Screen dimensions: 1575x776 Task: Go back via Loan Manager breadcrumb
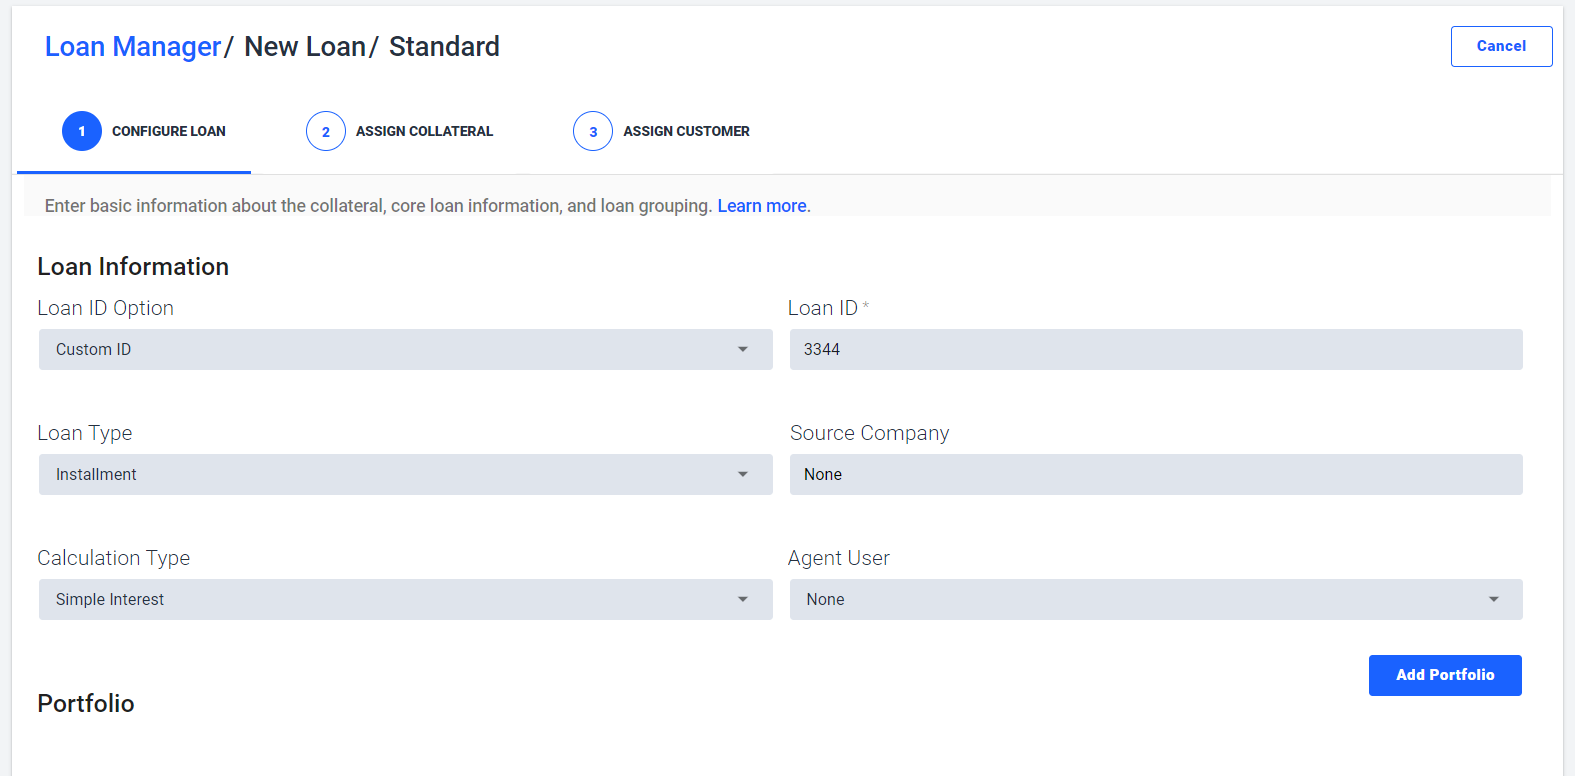(133, 47)
